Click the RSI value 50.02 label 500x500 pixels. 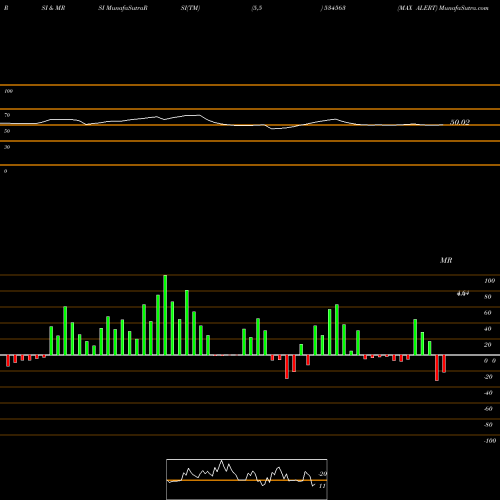(460, 122)
